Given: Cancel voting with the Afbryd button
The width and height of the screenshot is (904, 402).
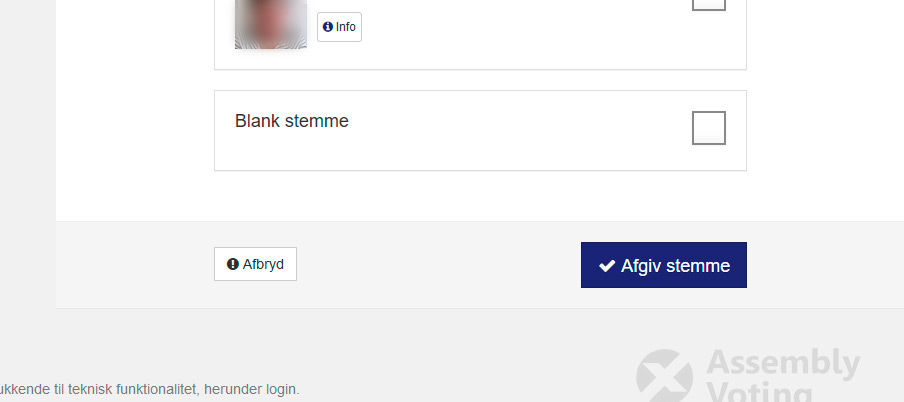Looking at the screenshot, I should [255, 264].
